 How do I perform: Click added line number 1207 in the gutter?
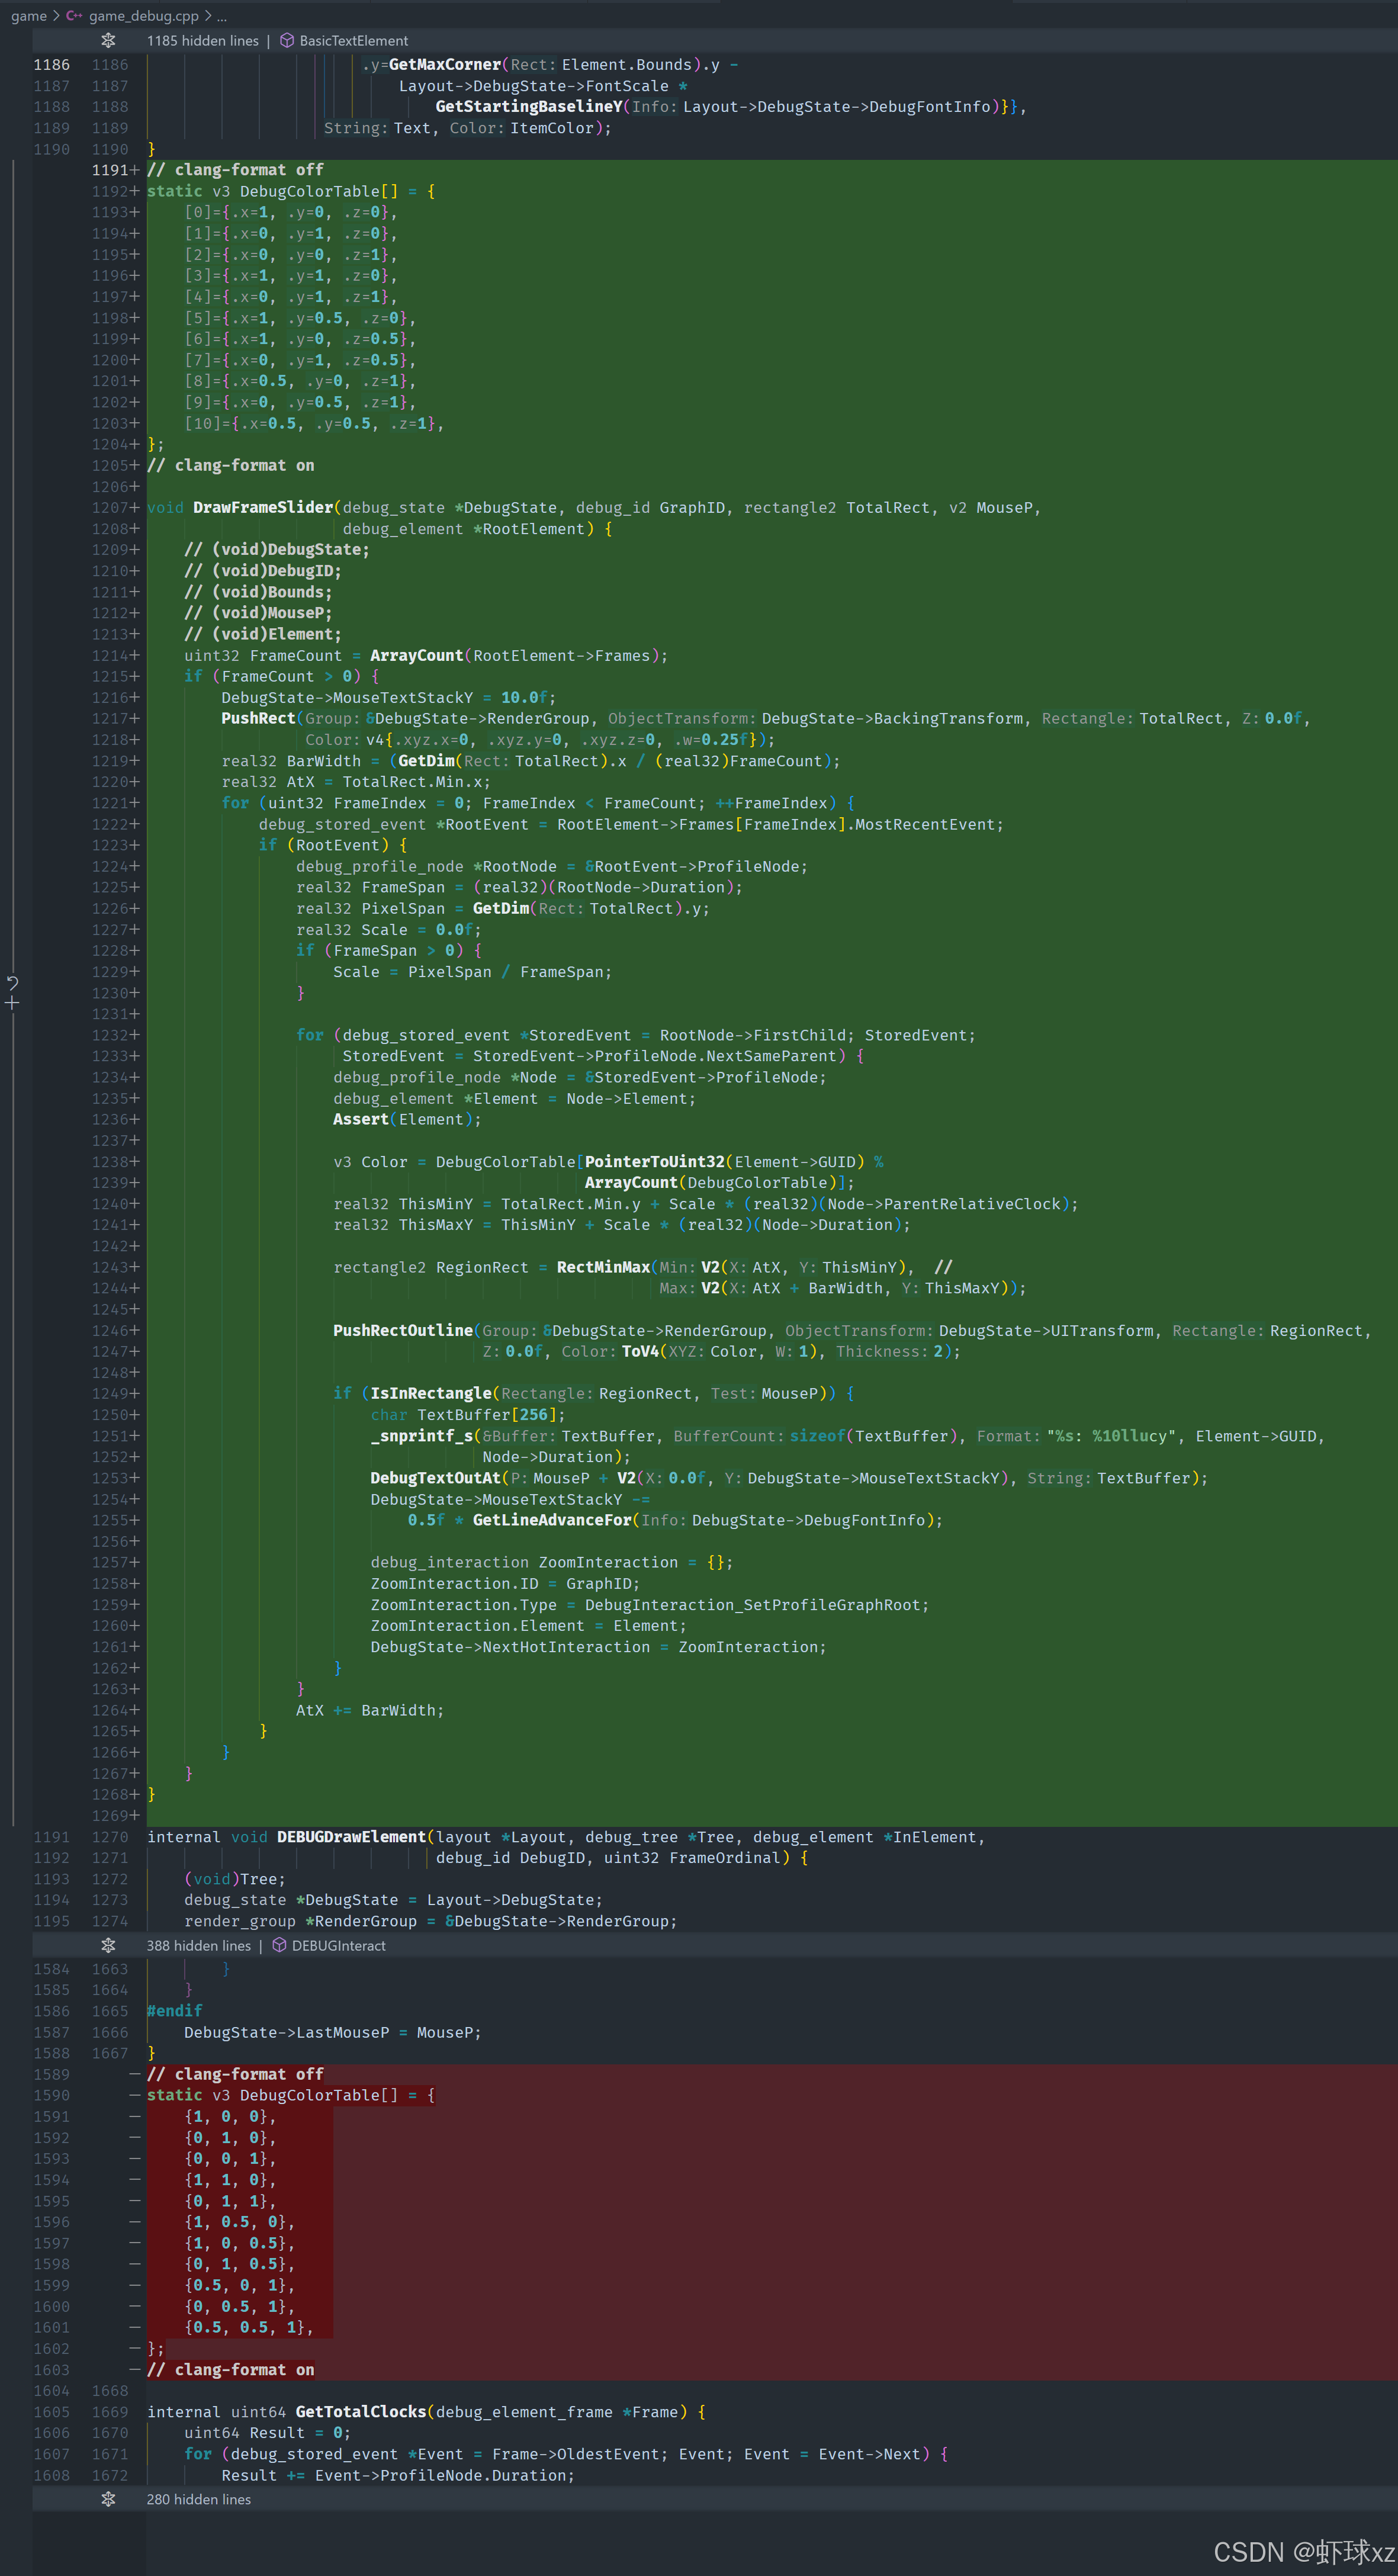(110, 507)
